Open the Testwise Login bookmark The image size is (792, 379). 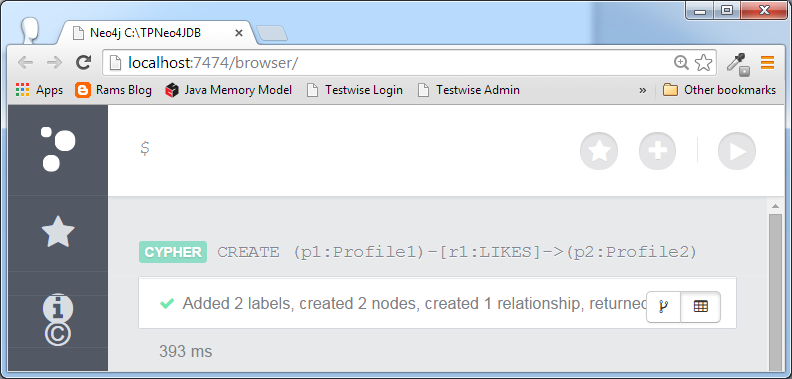(x=355, y=90)
